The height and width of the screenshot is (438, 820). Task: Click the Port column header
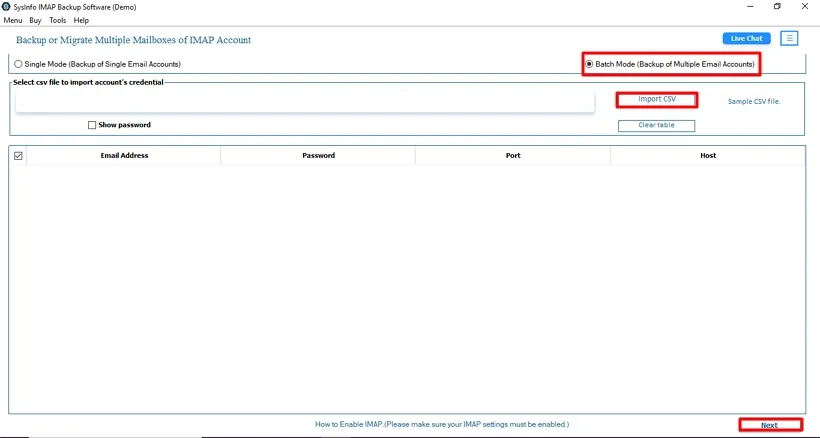[x=513, y=155]
